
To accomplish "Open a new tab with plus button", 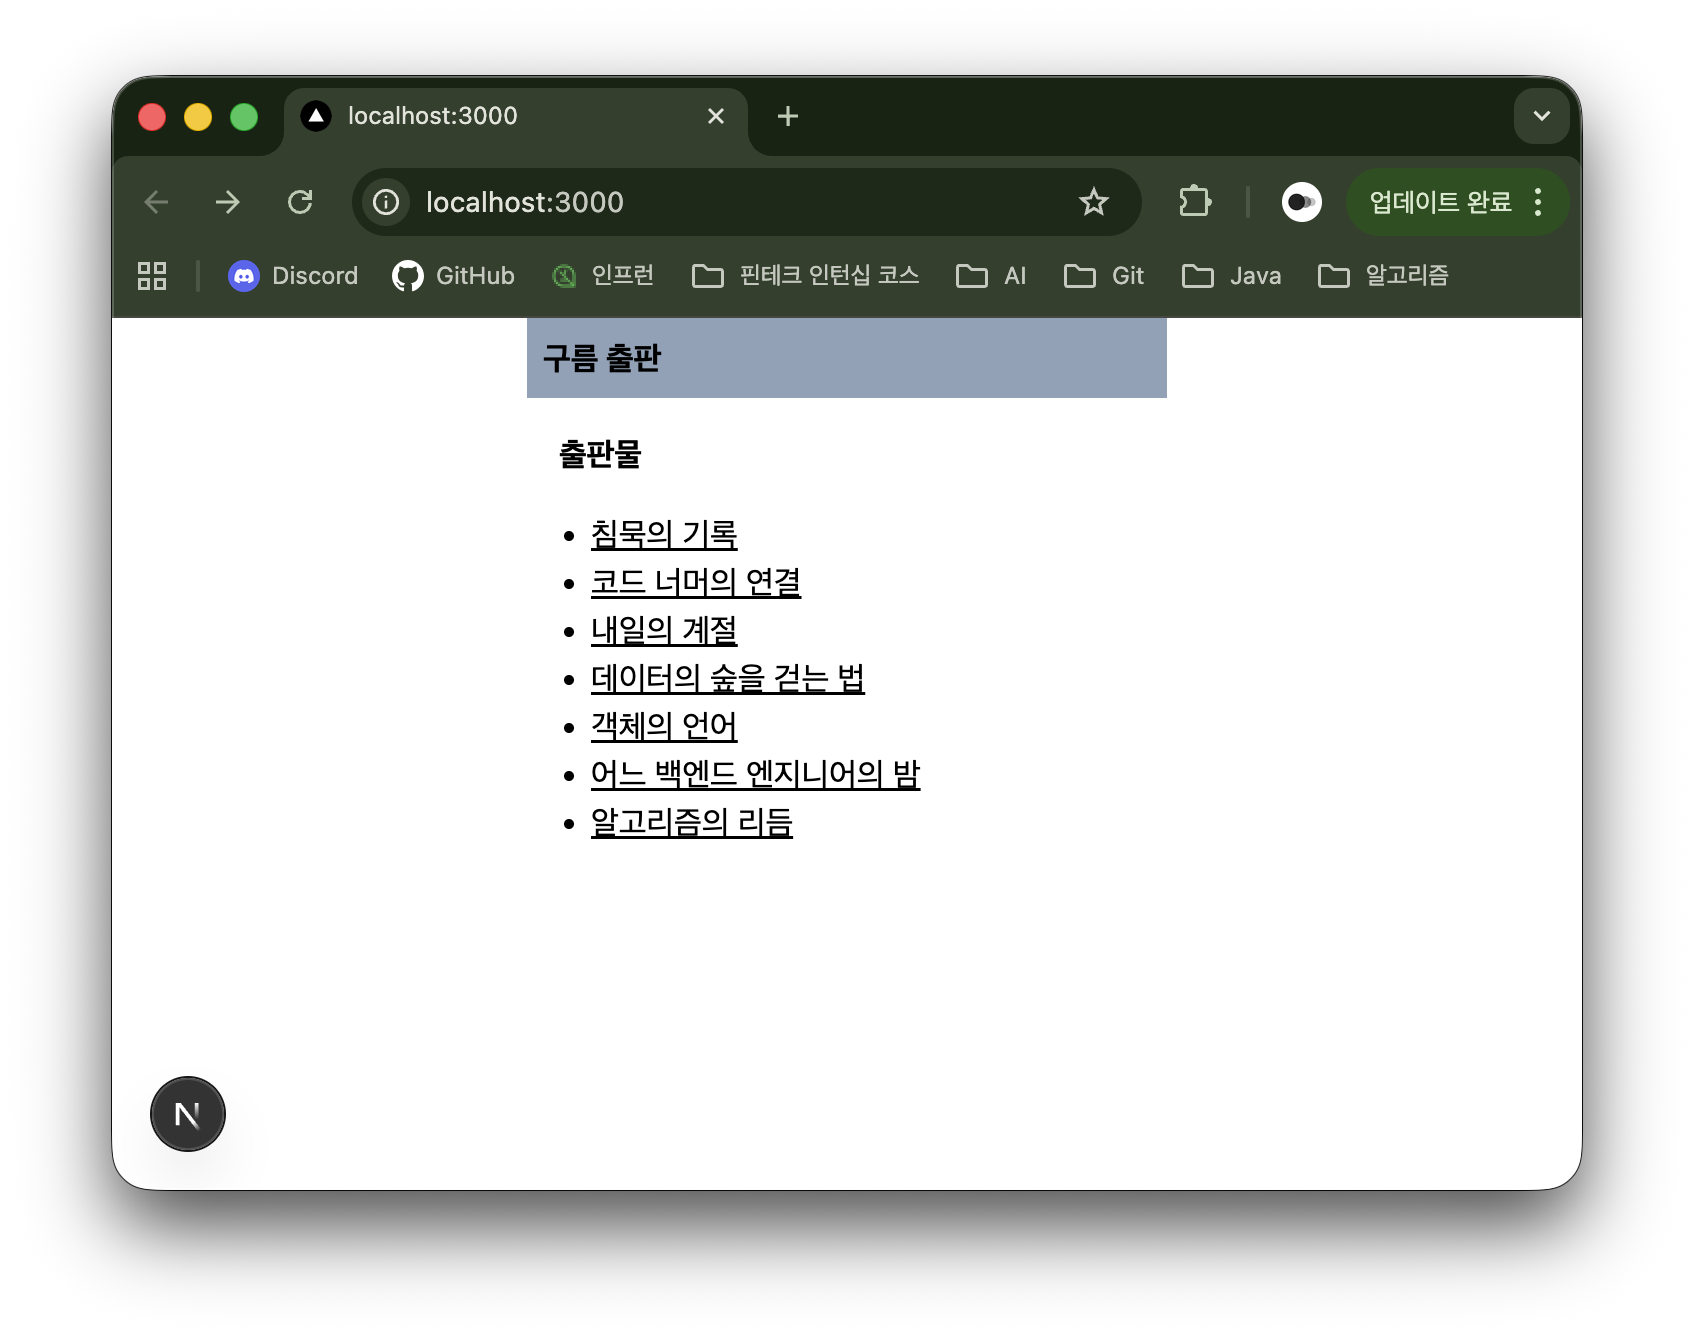I will [x=788, y=116].
